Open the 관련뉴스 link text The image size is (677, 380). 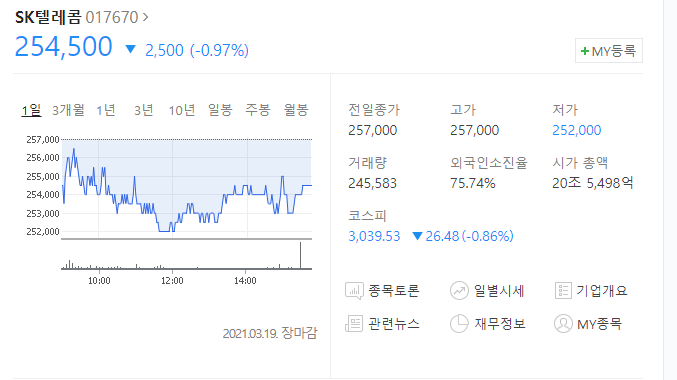[x=393, y=323]
